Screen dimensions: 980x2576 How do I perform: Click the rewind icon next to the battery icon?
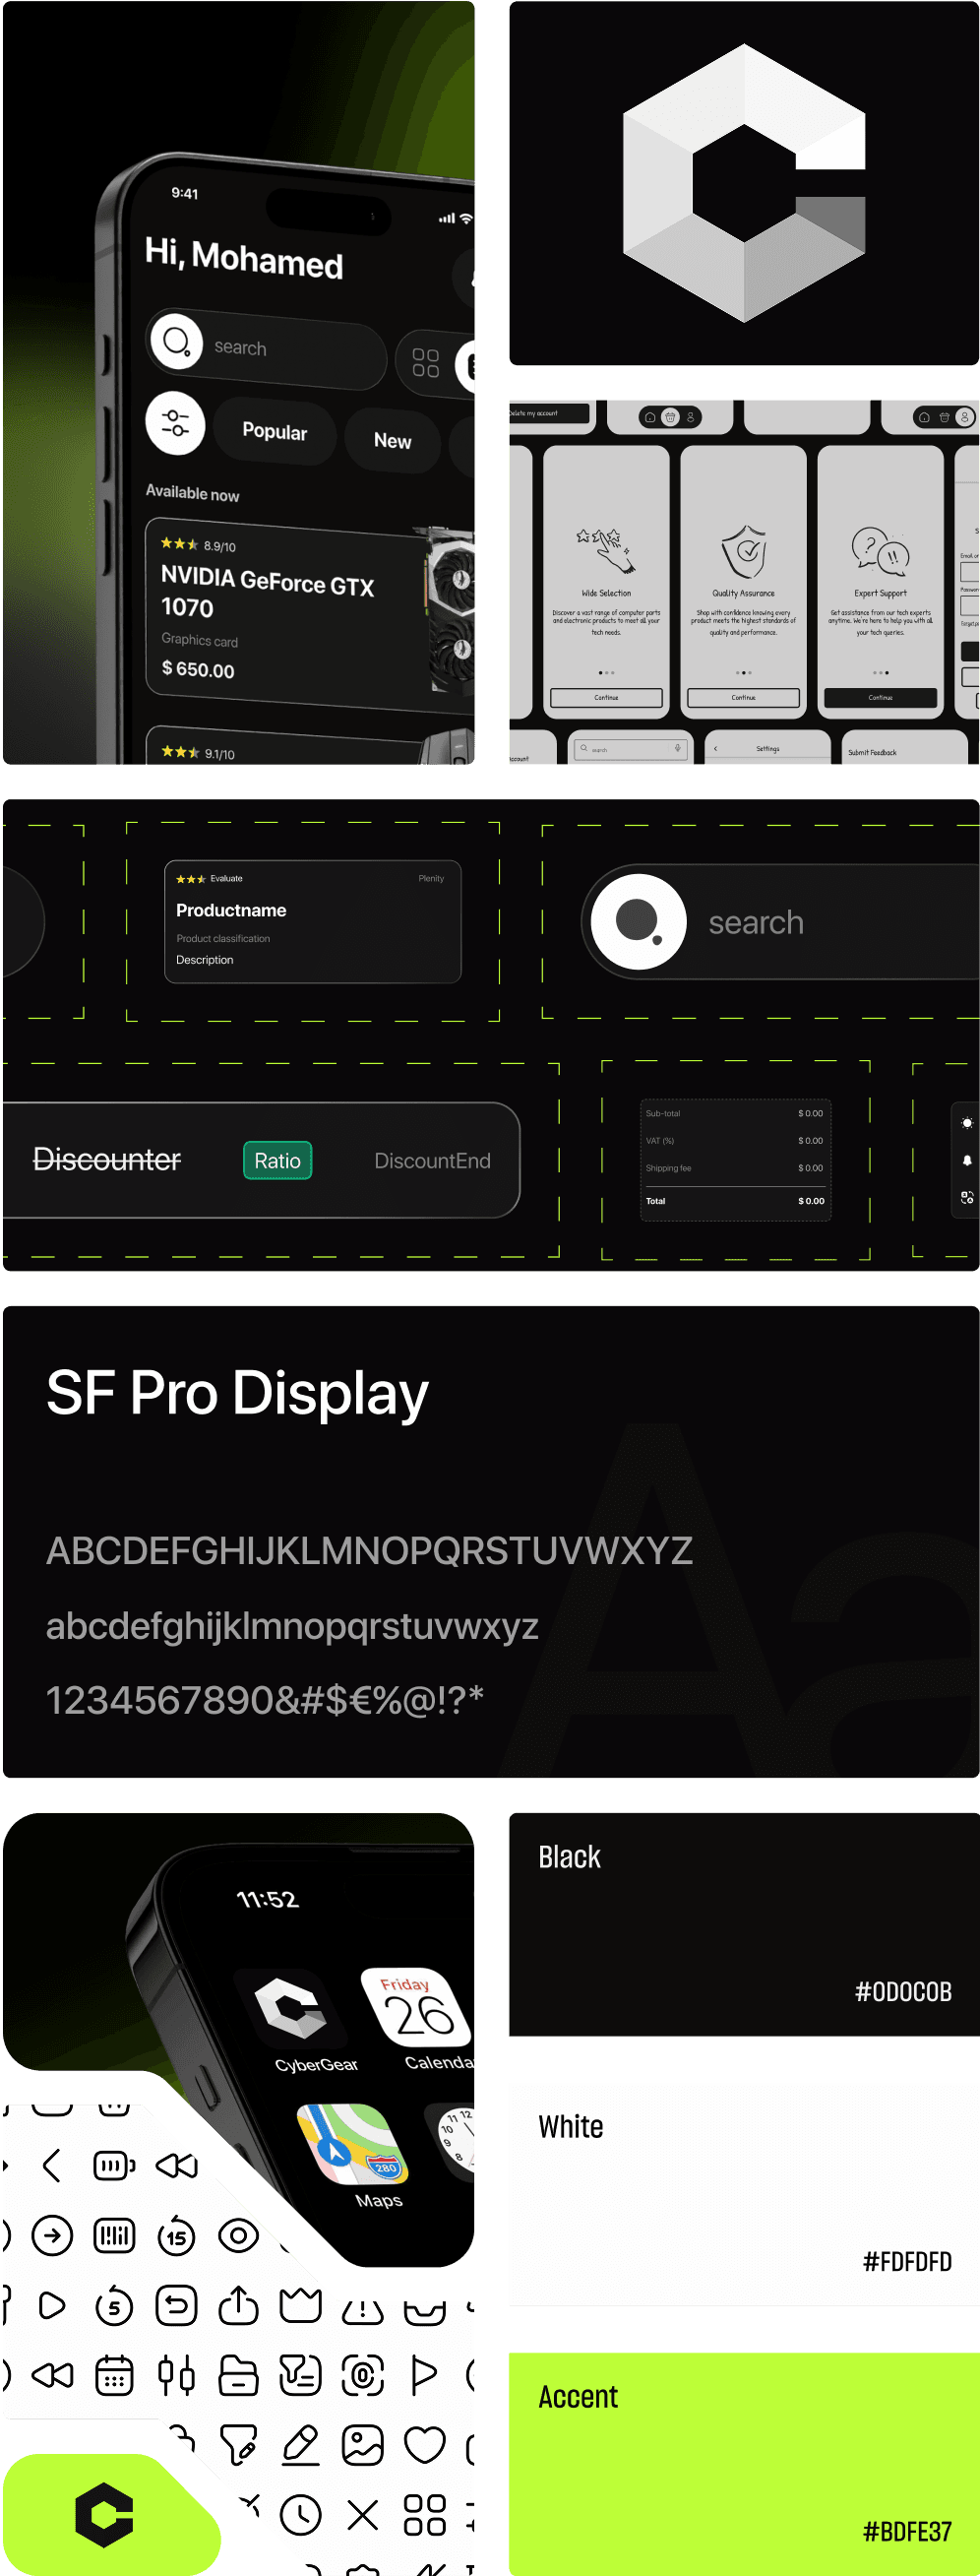coord(177,2166)
